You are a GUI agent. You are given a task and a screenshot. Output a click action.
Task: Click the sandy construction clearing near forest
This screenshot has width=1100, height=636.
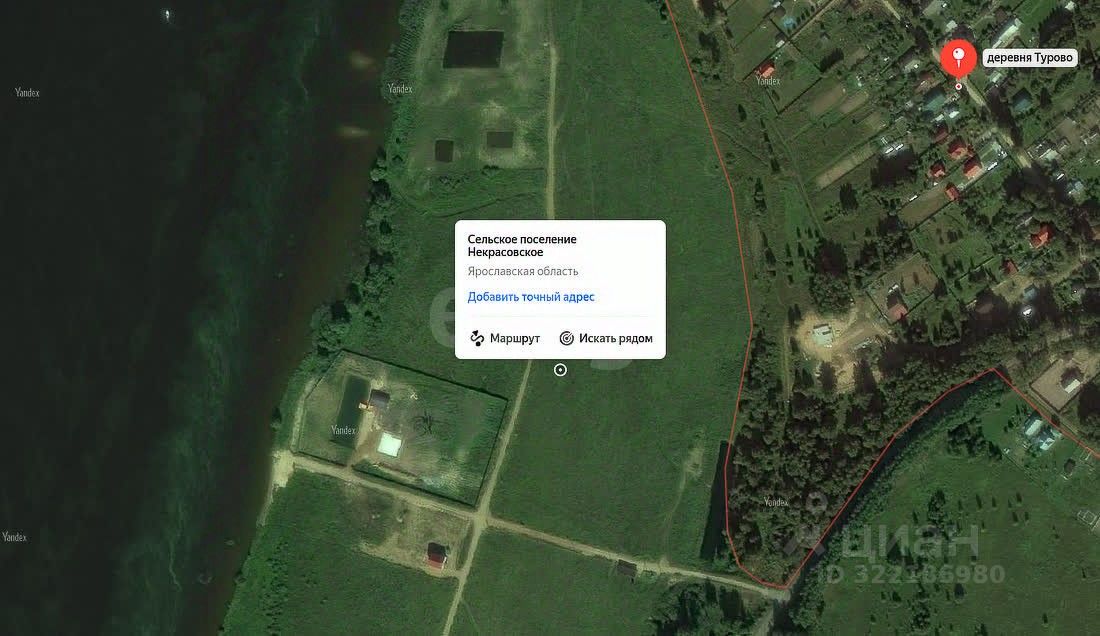click(x=830, y=339)
